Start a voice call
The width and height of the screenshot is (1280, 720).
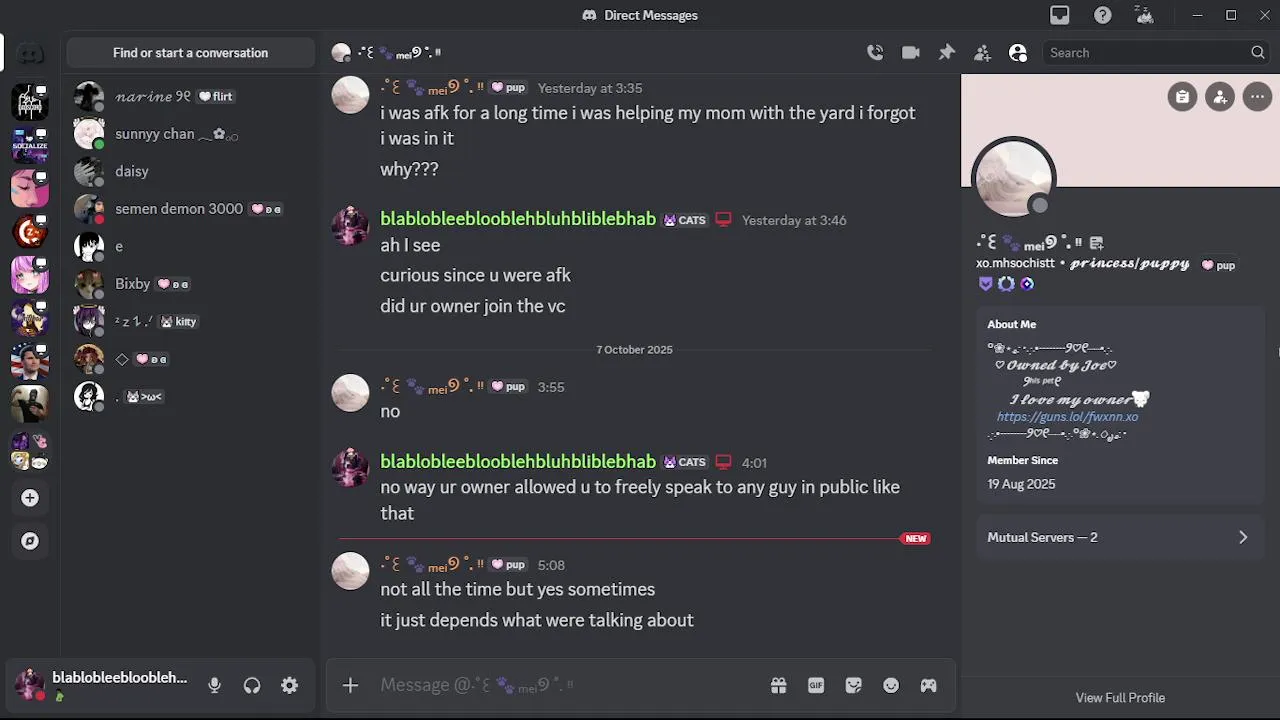click(875, 53)
